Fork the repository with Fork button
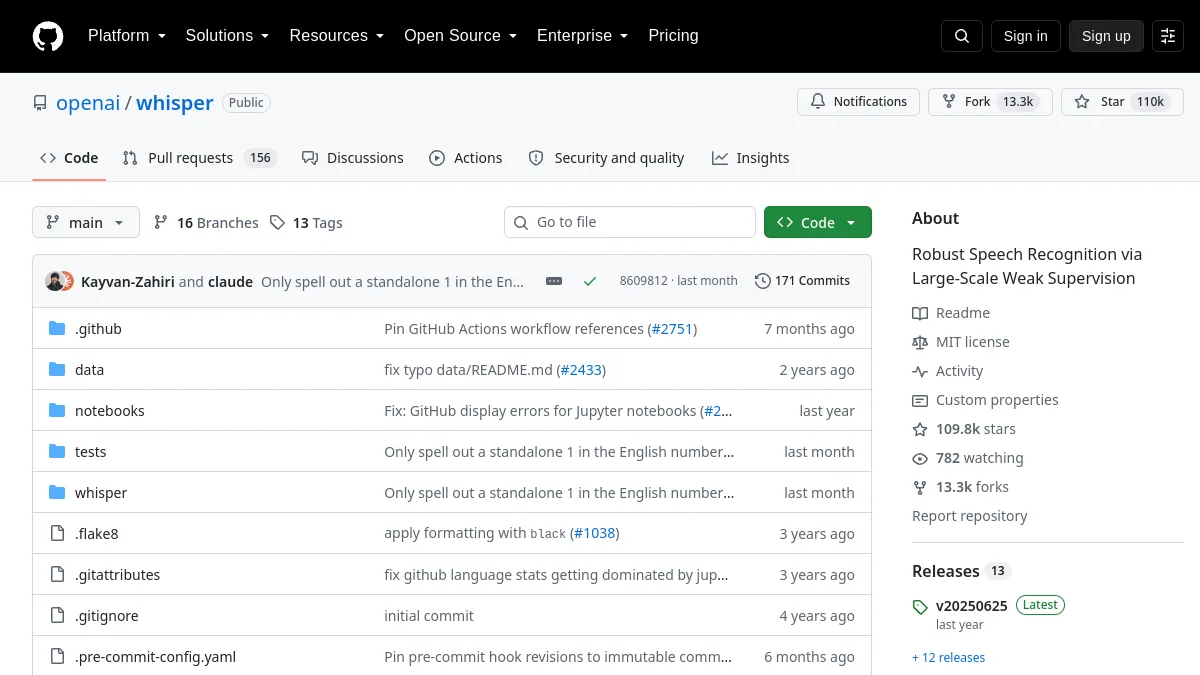Image resolution: width=1200 pixels, height=675 pixels. [x=990, y=102]
